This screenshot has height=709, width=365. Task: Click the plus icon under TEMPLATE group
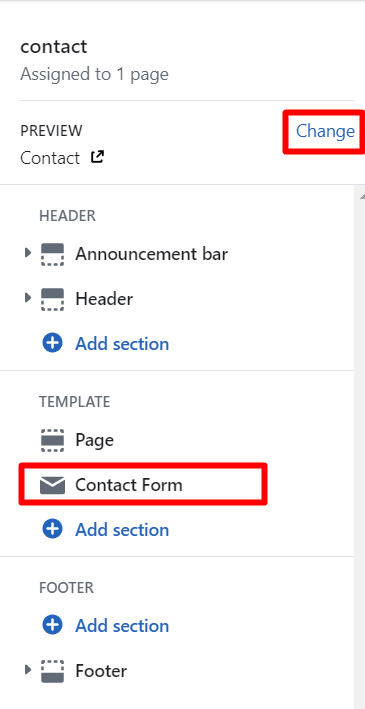pyautogui.click(x=52, y=529)
